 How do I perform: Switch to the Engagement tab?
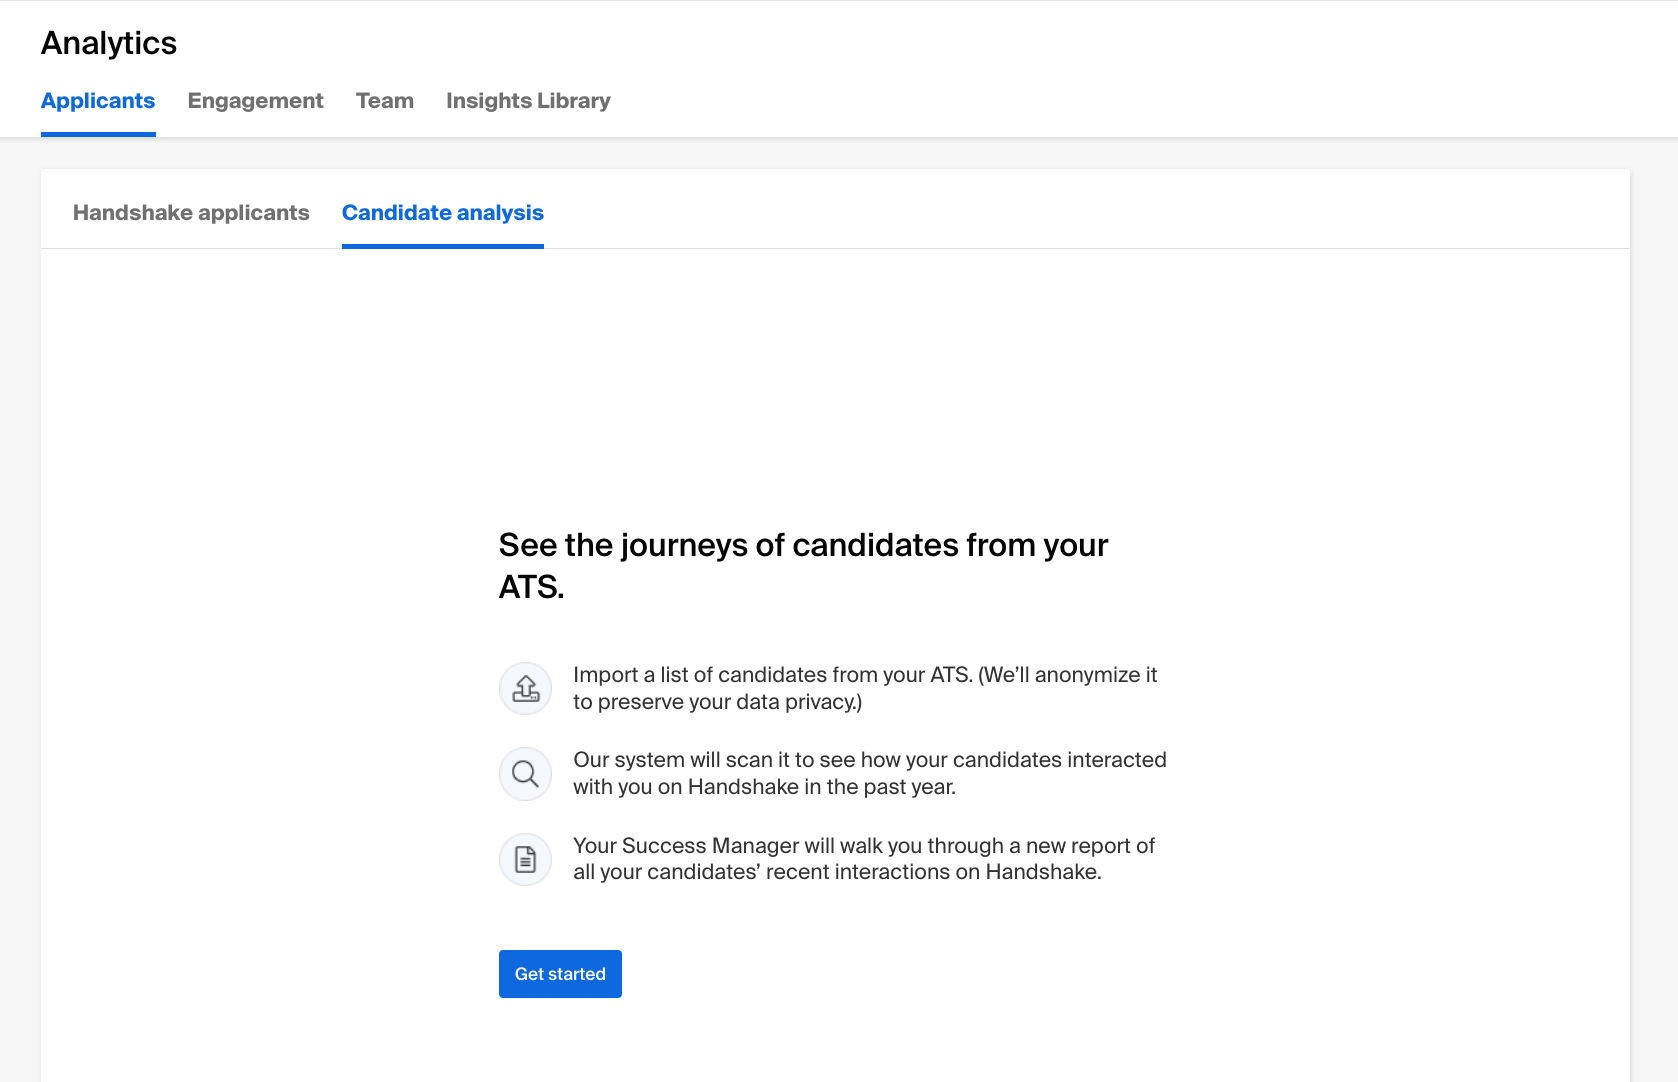(255, 100)
